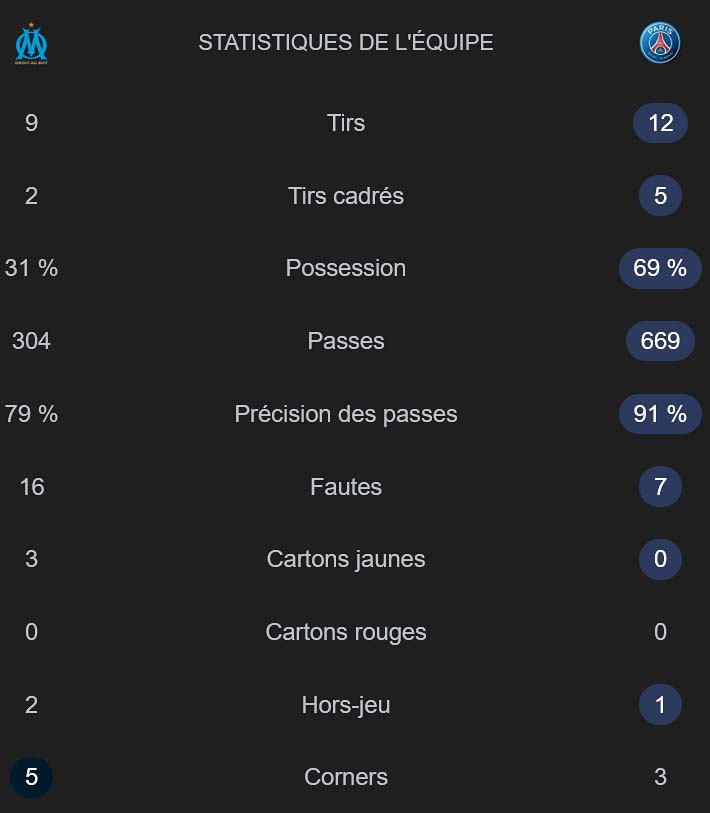Screen dimensions: 710x813
Task: Click the Tirs cadrés stat label
Action: pos(346,196)
